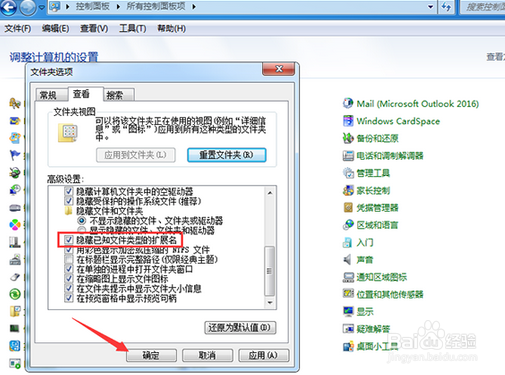Screen dimensions: 505x375
Task: Click the 入门 icon
Action: point(348,242)
